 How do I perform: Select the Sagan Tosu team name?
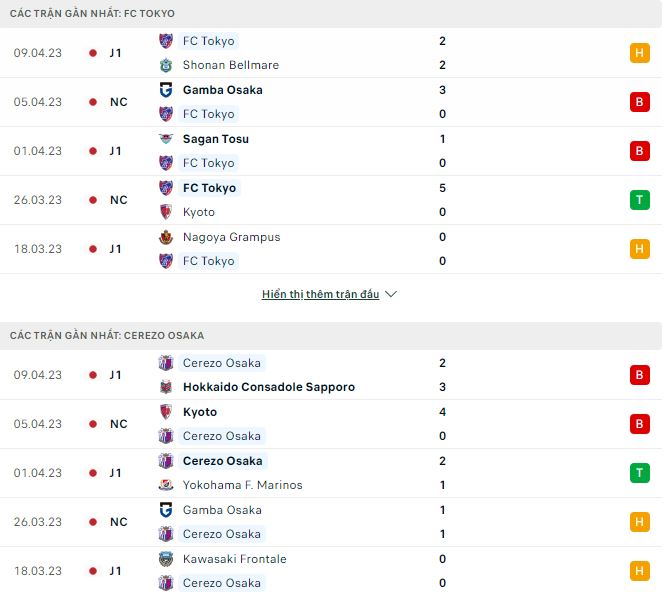point(215,139)
